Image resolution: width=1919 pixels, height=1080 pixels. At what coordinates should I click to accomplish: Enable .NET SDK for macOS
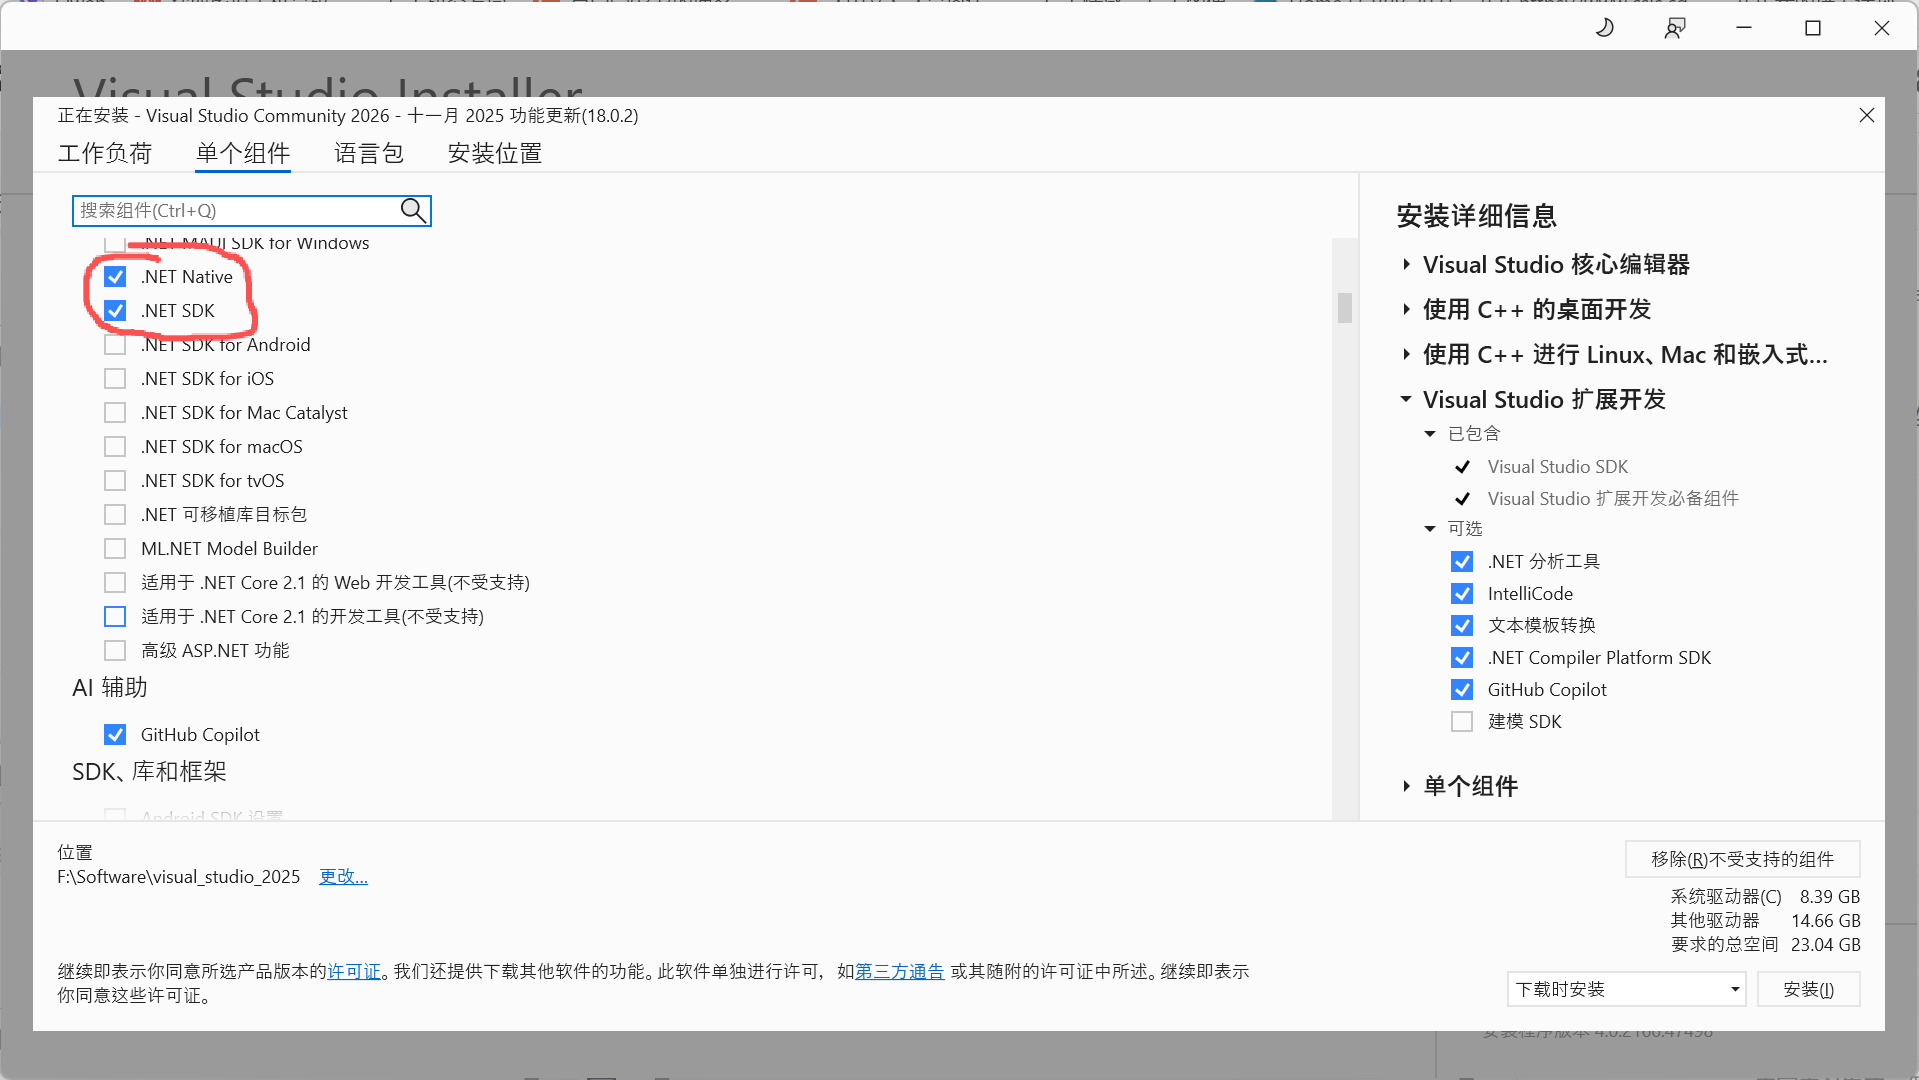pyautogui.click(x=115, y=447)
